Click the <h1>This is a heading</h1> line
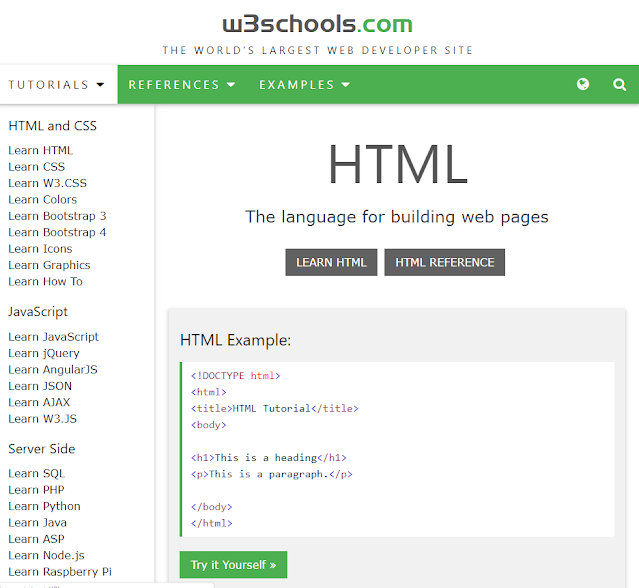This screenshot has width=639, height=588. pyautogui.click(x=269, y=458)
